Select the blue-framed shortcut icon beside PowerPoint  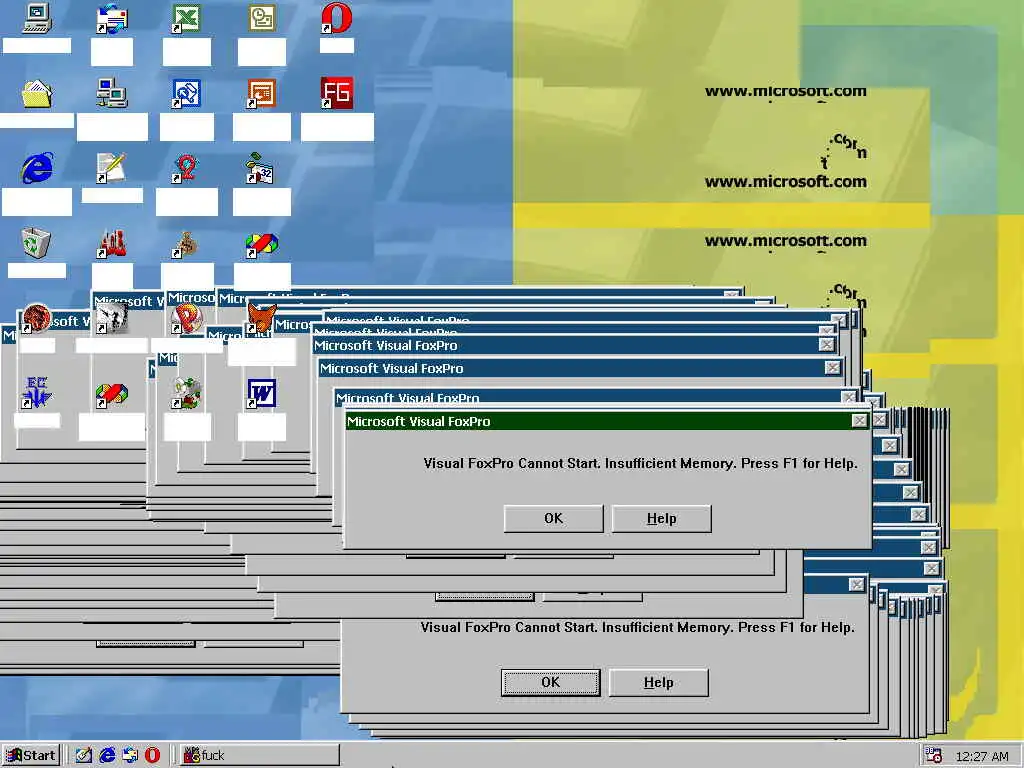[186, 93]
